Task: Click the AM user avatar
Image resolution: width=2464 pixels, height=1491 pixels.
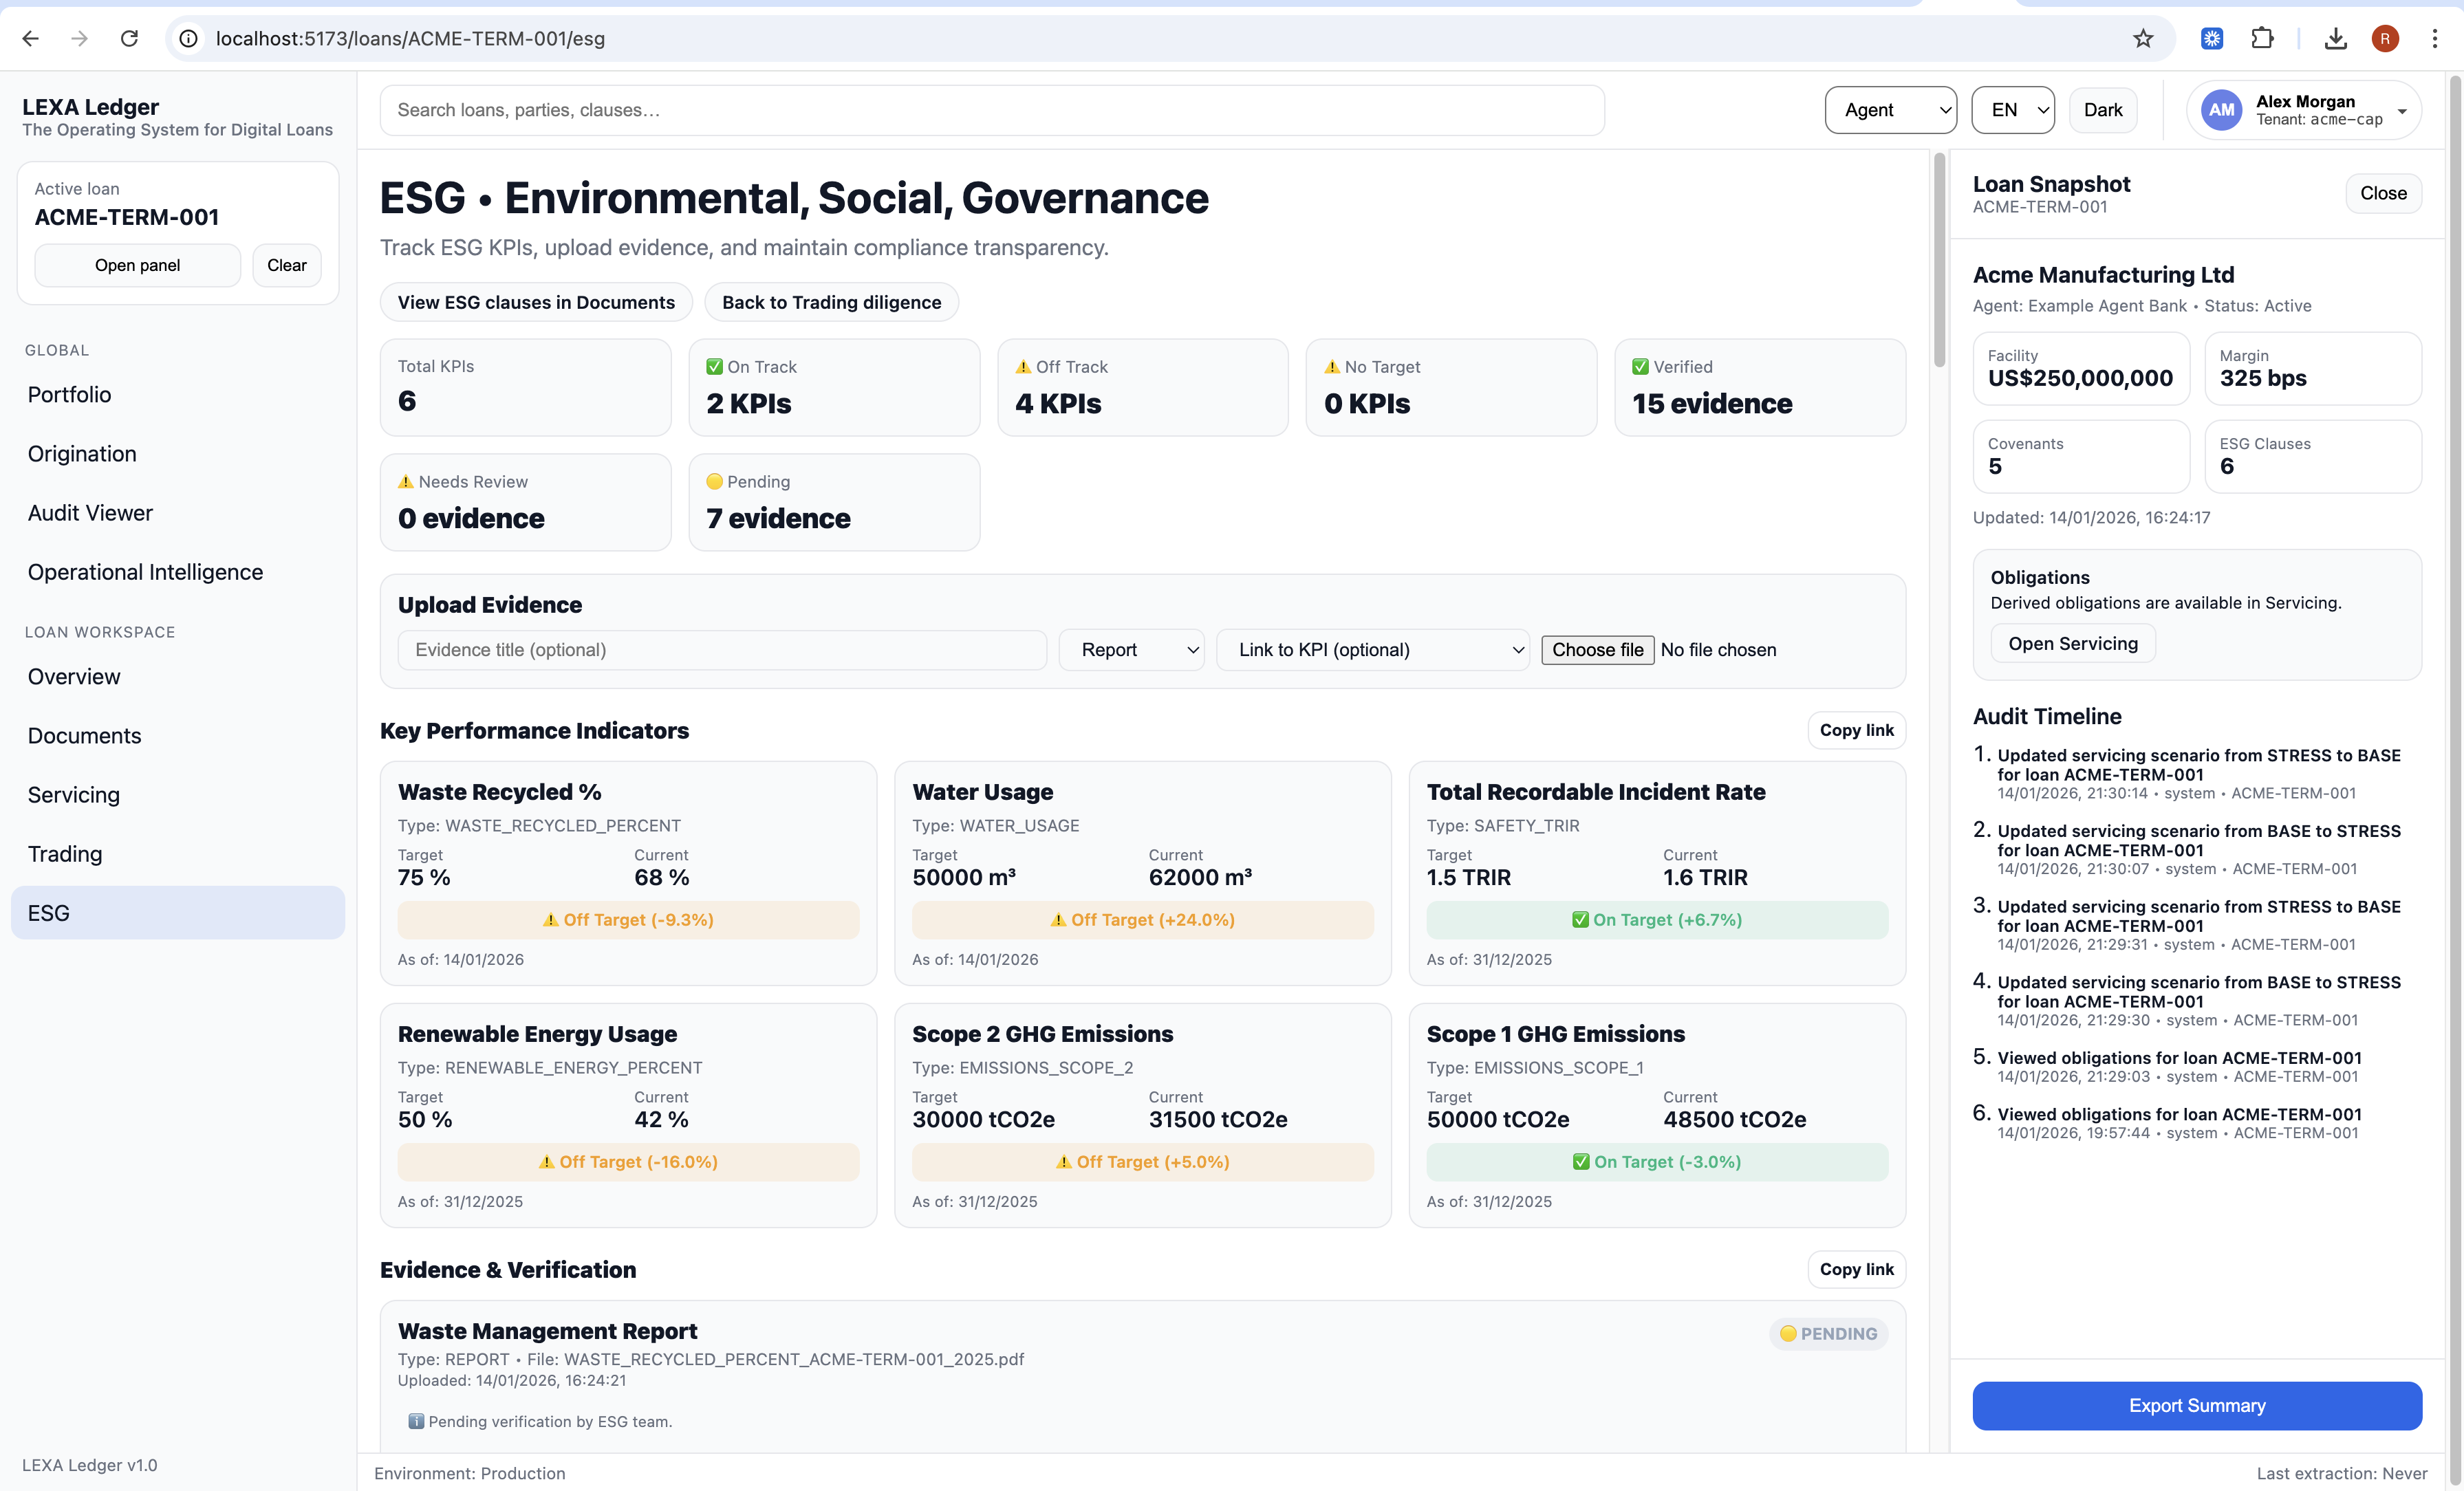Action: point(2221,110)
